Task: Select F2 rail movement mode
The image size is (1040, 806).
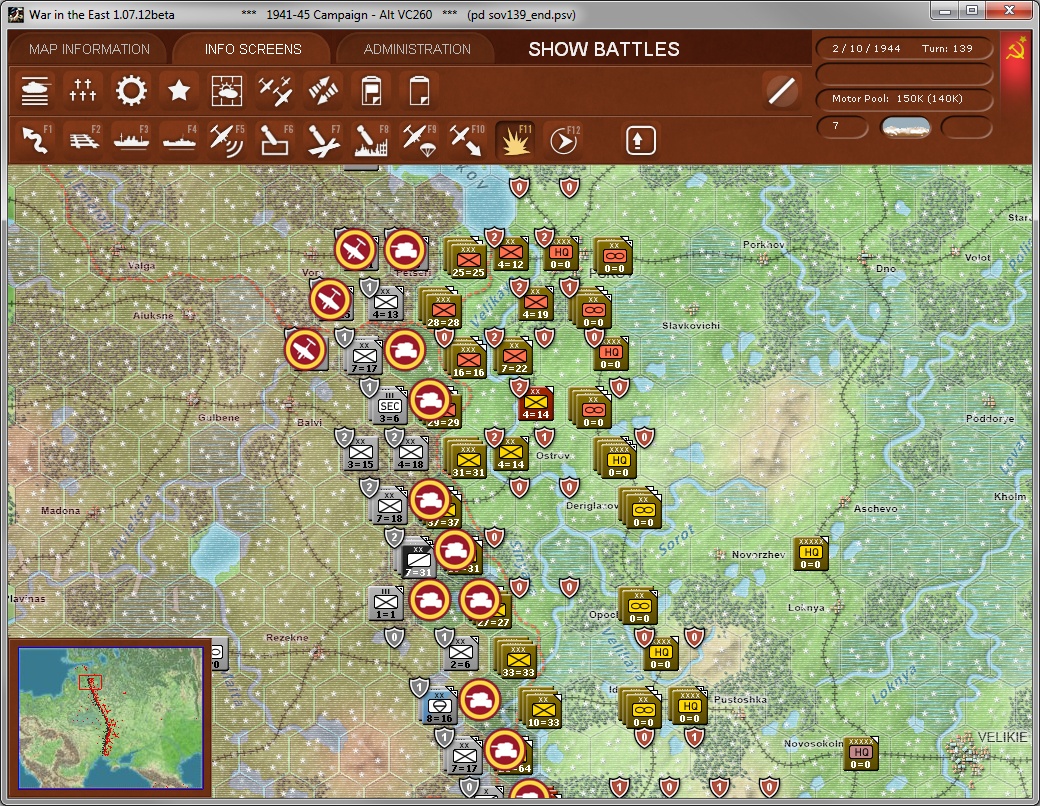Action: coord(83,140)
